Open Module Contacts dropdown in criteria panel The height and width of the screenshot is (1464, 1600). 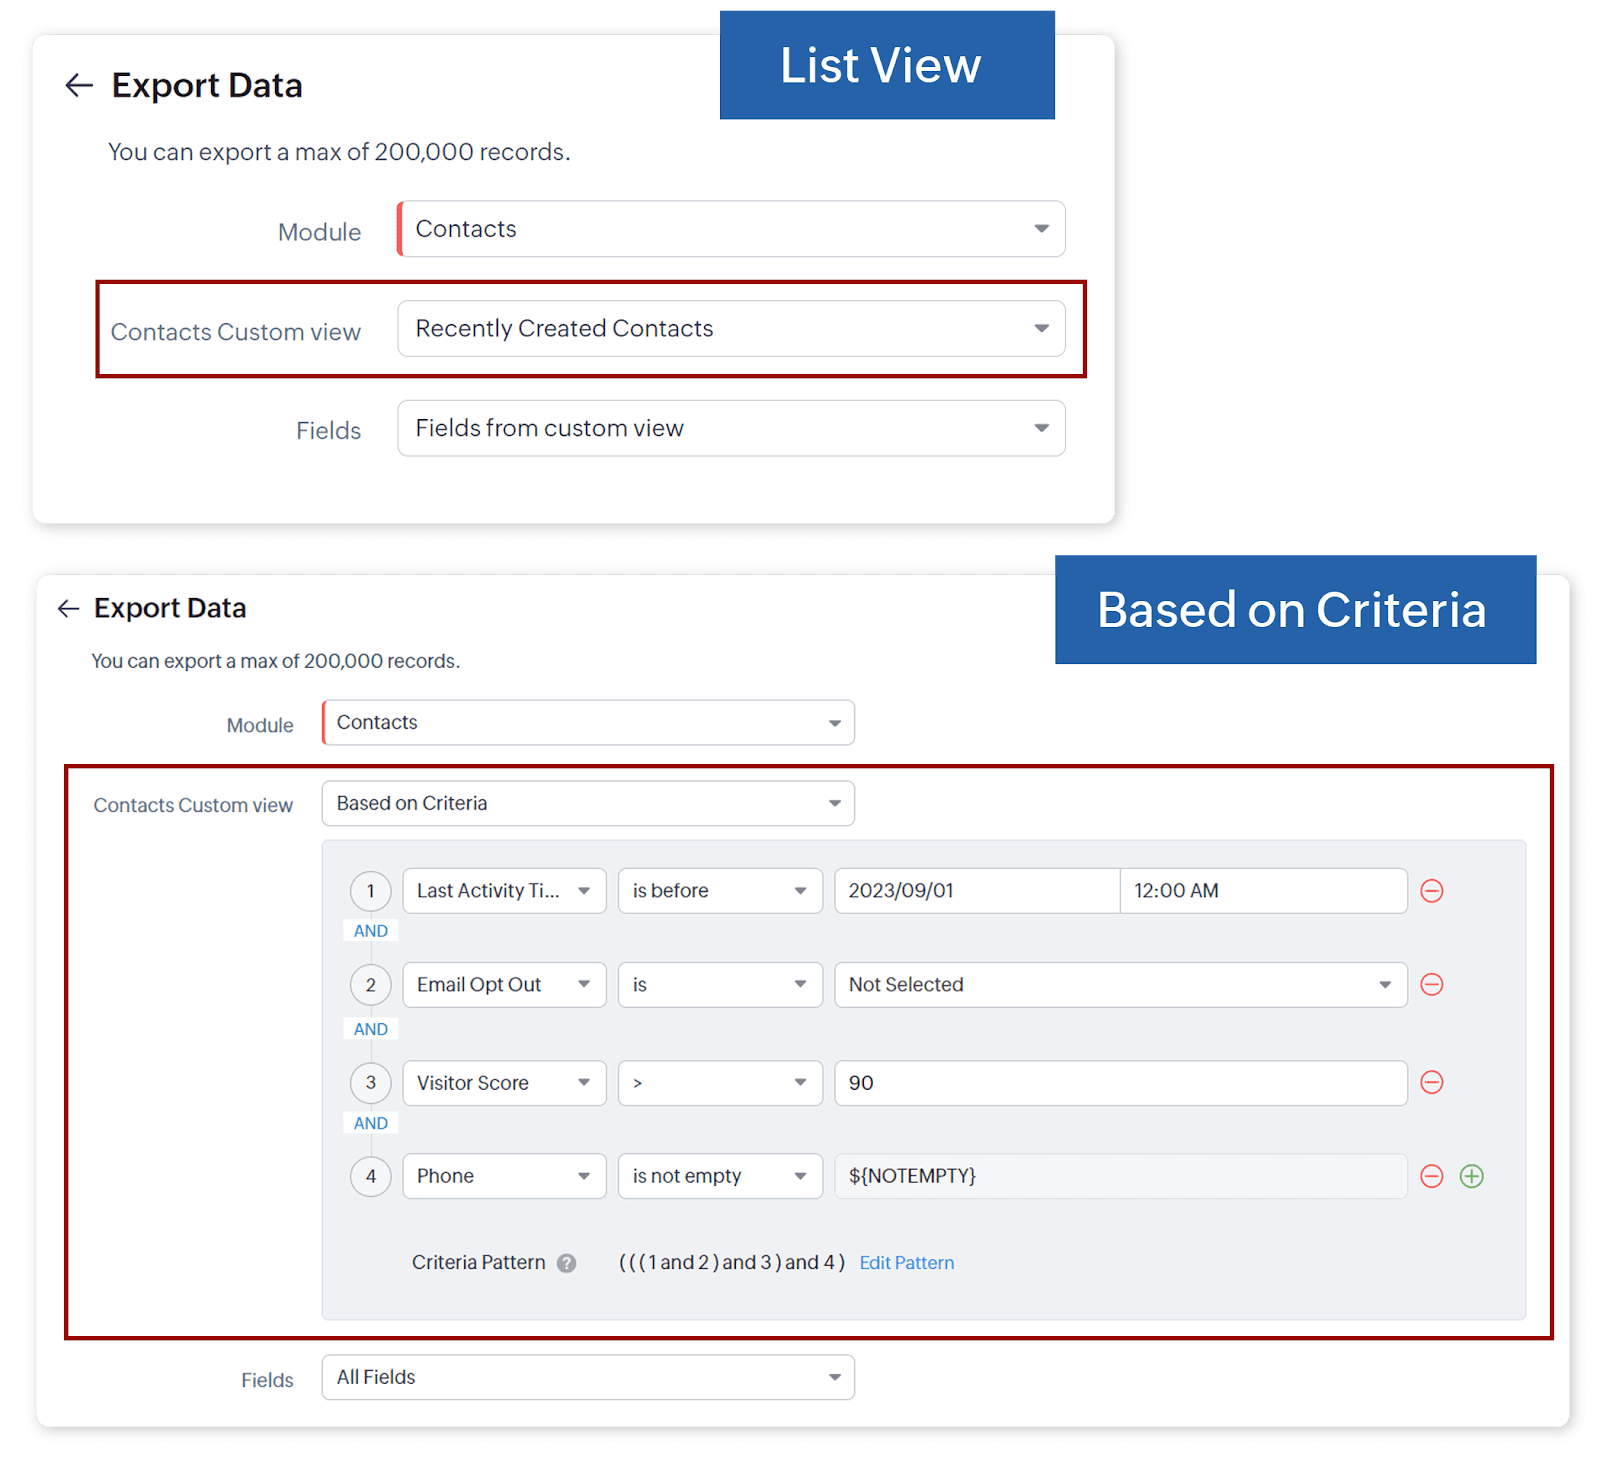click(x=588, y=723)
